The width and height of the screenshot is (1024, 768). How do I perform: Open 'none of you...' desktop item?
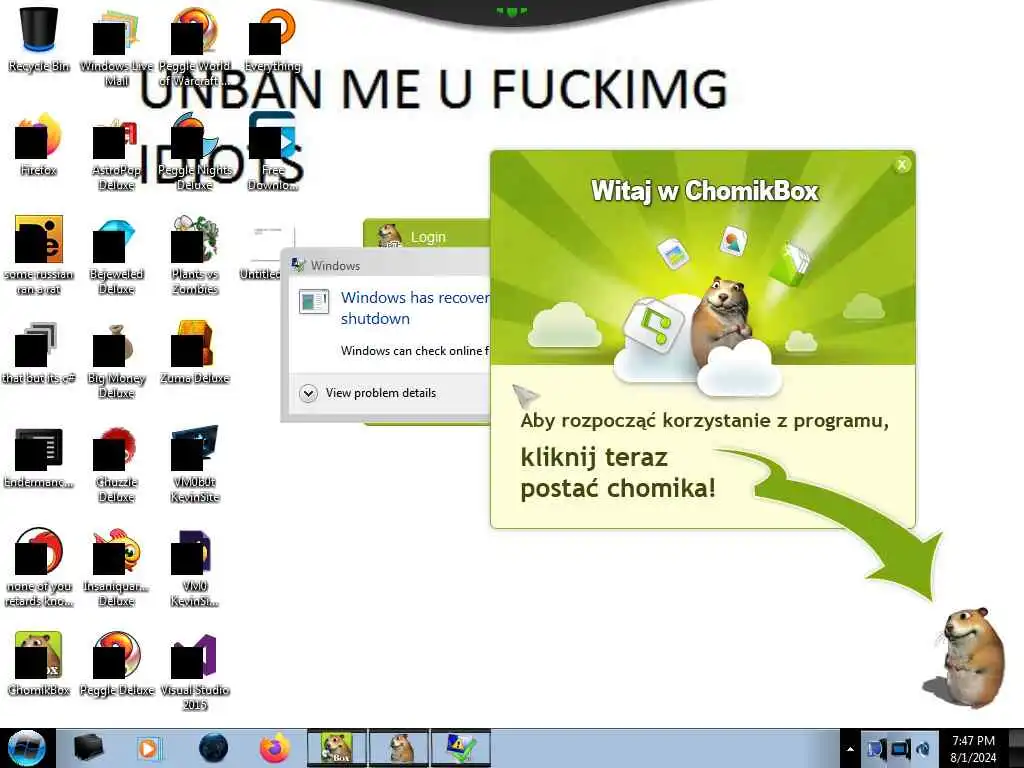[x=39, y=567]
